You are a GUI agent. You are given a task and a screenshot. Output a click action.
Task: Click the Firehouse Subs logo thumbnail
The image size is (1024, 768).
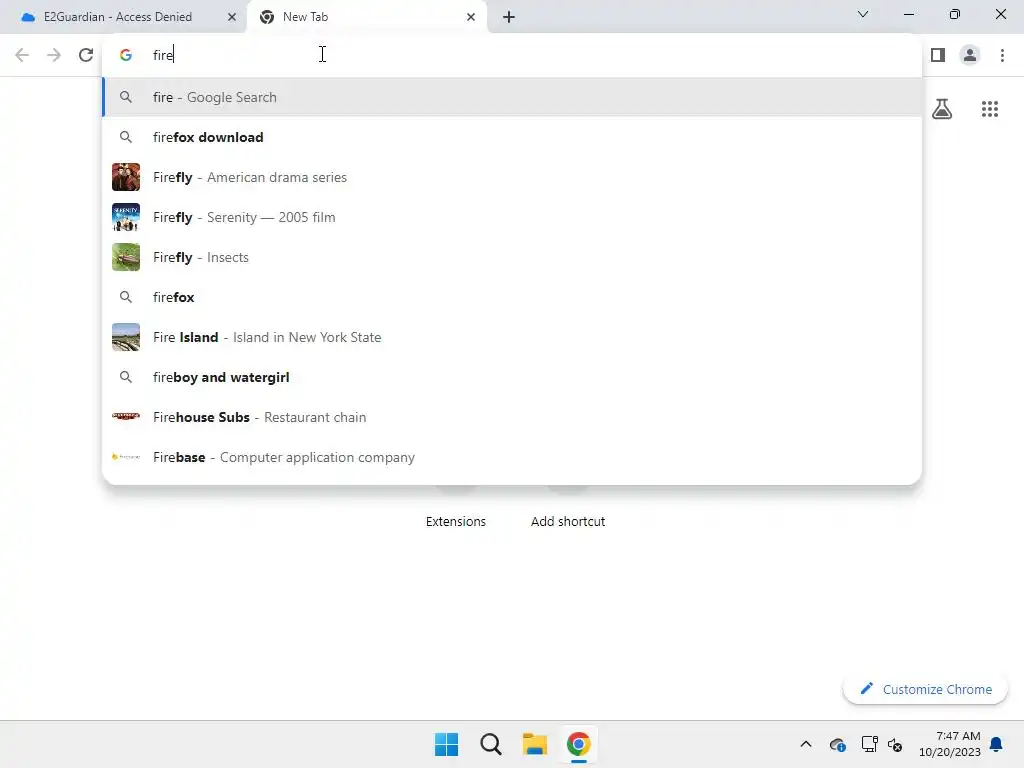tap(126, 416)
